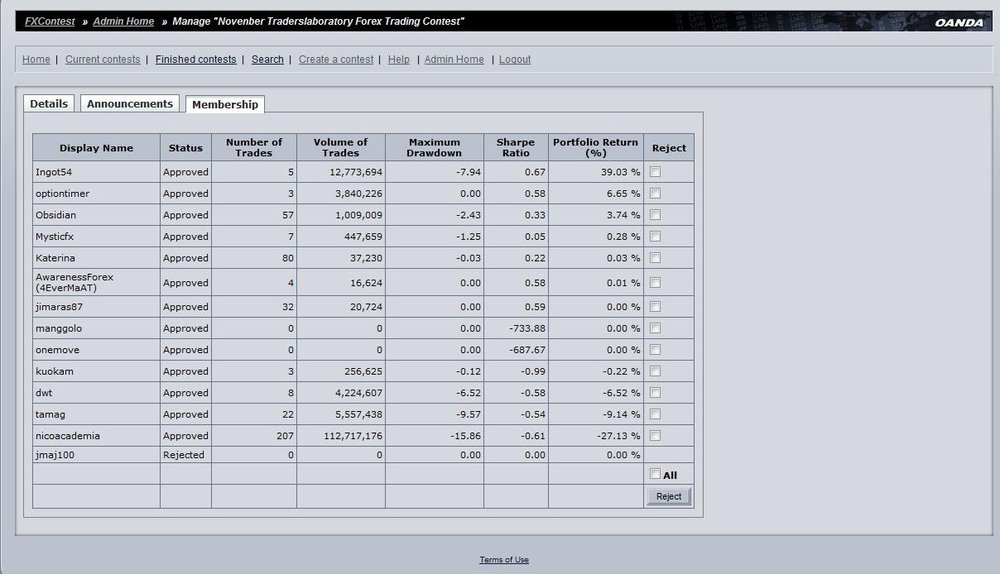Tick the Reject checkbox for onemove

click(x=655, y=350)
